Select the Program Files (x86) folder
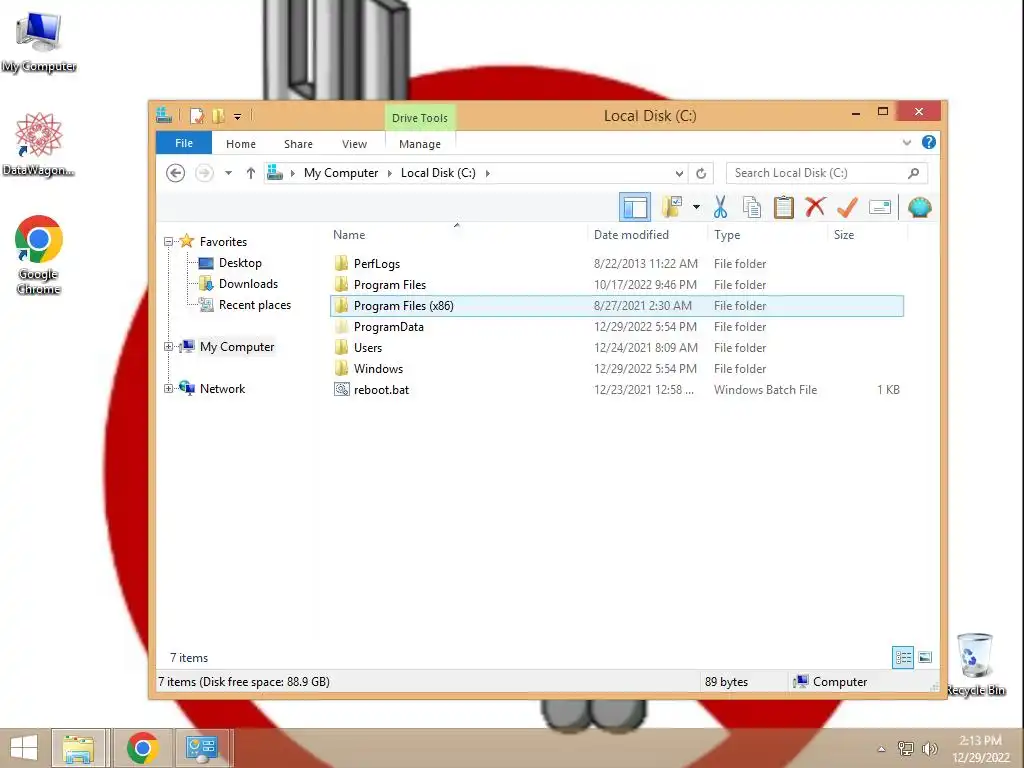The image size is (1024, 768). point(617,306)
